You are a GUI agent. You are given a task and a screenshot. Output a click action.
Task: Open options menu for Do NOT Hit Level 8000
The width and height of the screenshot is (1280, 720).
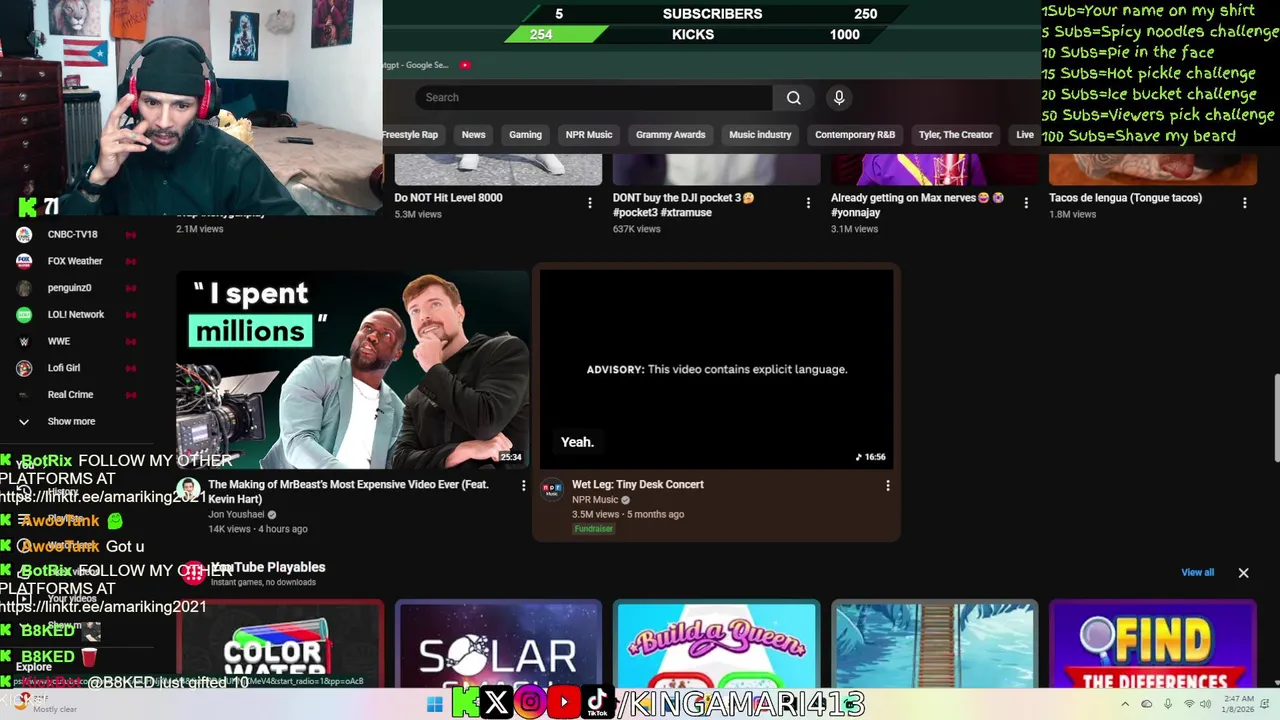(x=590, y=203)
